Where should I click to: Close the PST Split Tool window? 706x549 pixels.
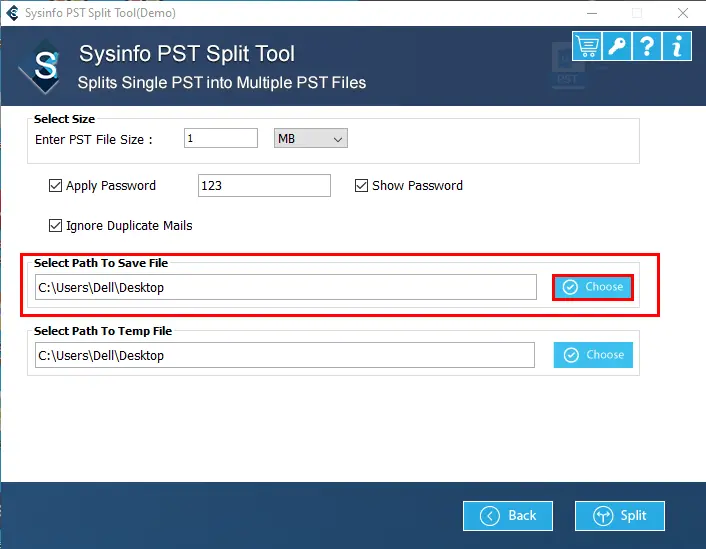pos(683,12)
